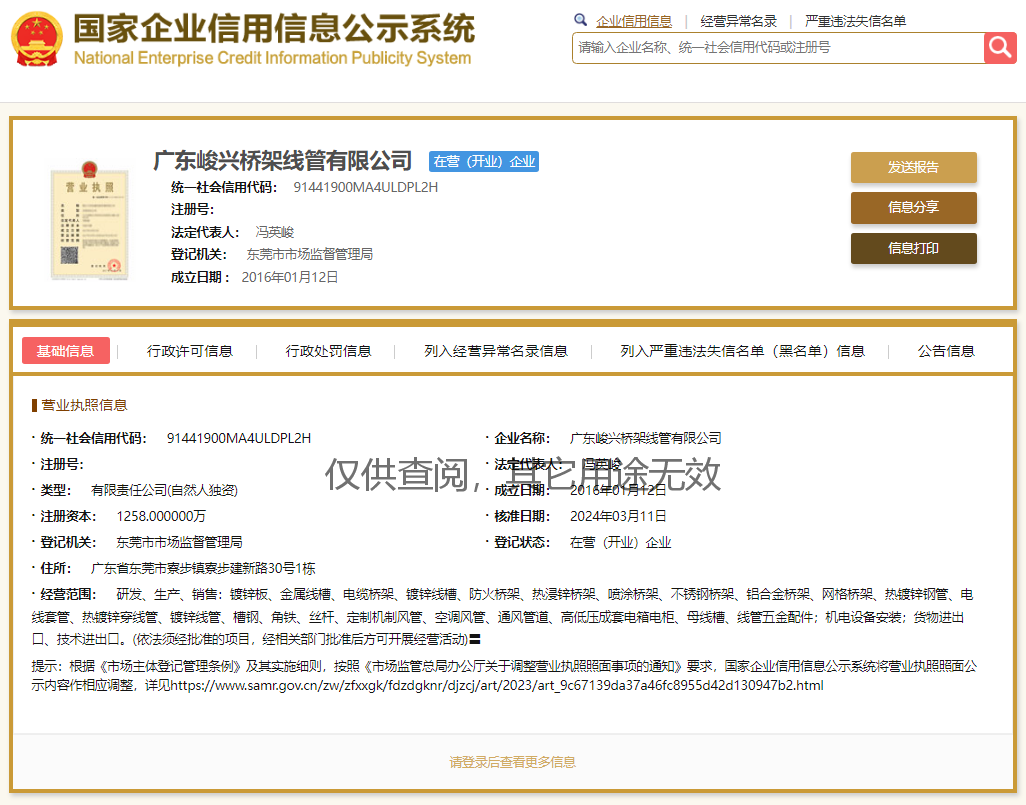Image resolution: width=1026 pixels, height=805 pixels.
Task: Open the 行政处罚信息 tab
Action: [x=328, y=351]
